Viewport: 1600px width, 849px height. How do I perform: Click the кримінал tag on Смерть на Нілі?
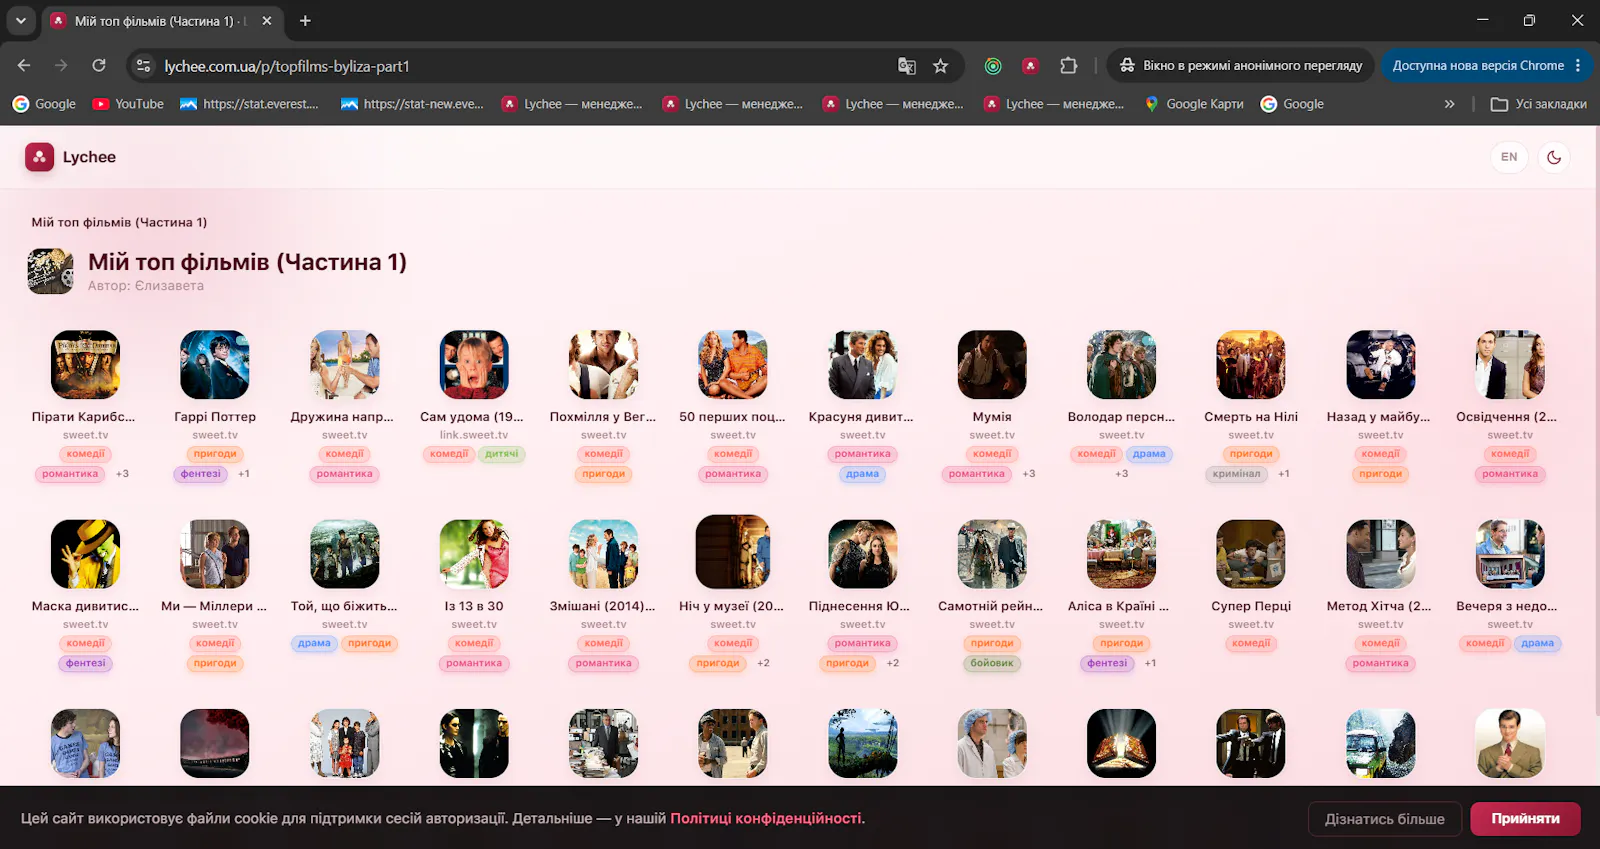1237,474
